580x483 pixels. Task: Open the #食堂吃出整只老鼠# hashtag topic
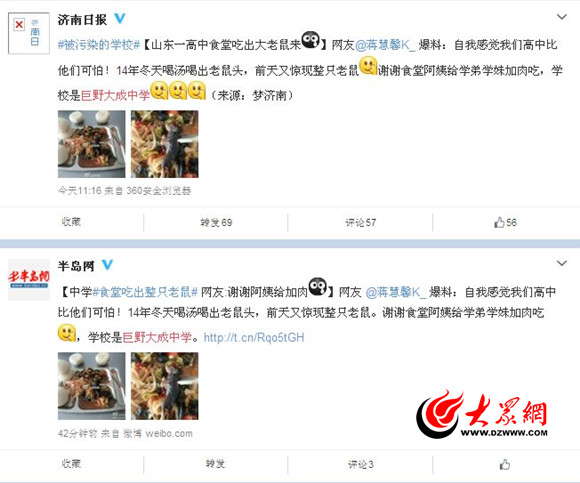coord(145,292)
